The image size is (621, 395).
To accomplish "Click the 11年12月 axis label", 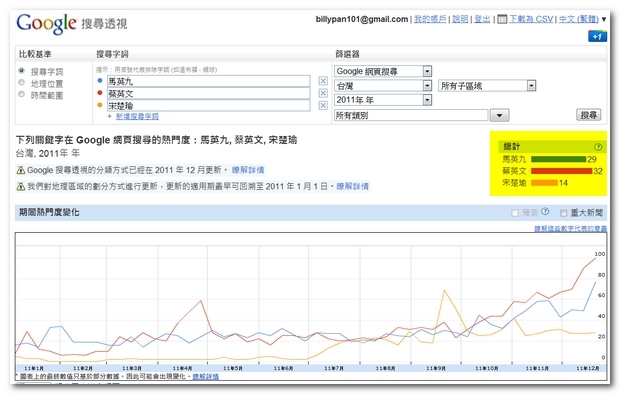I will click(588, 368).
